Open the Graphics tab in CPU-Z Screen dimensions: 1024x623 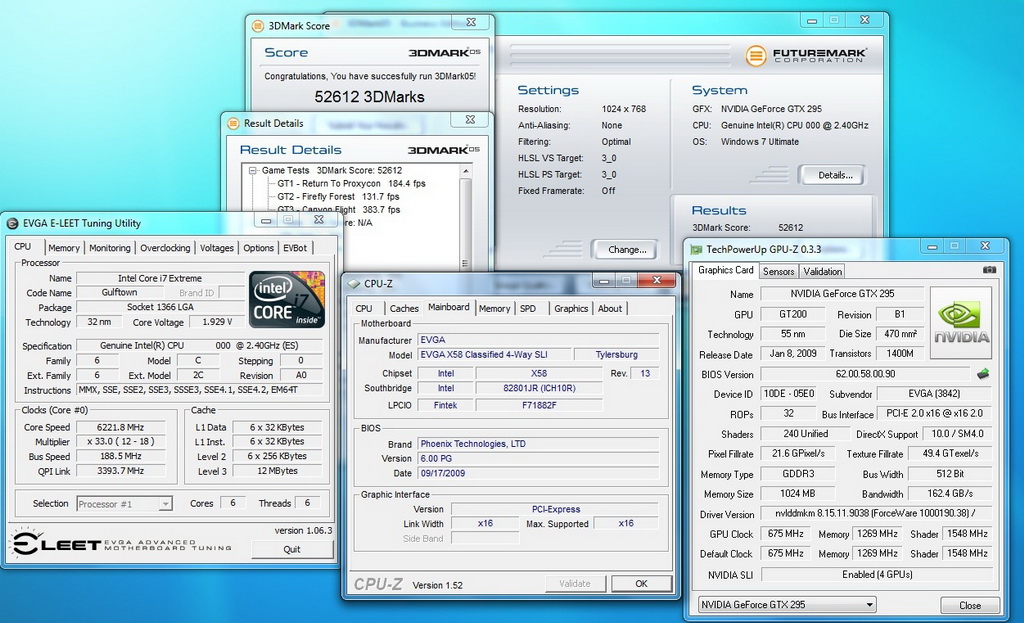point(571,308)
